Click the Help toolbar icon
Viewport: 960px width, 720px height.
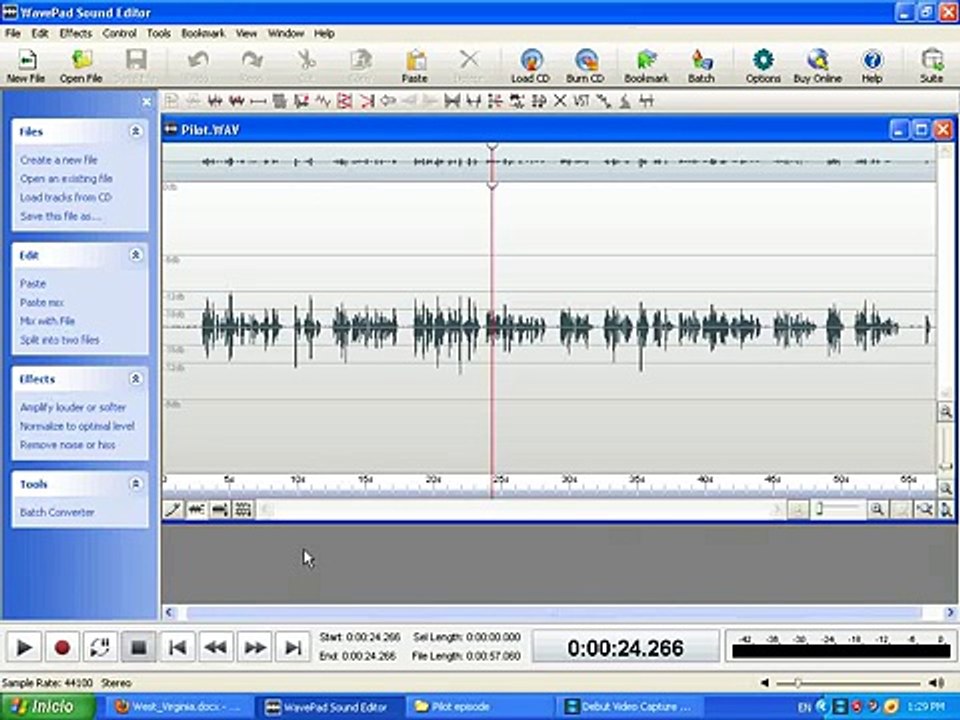[x=872, y=66]
